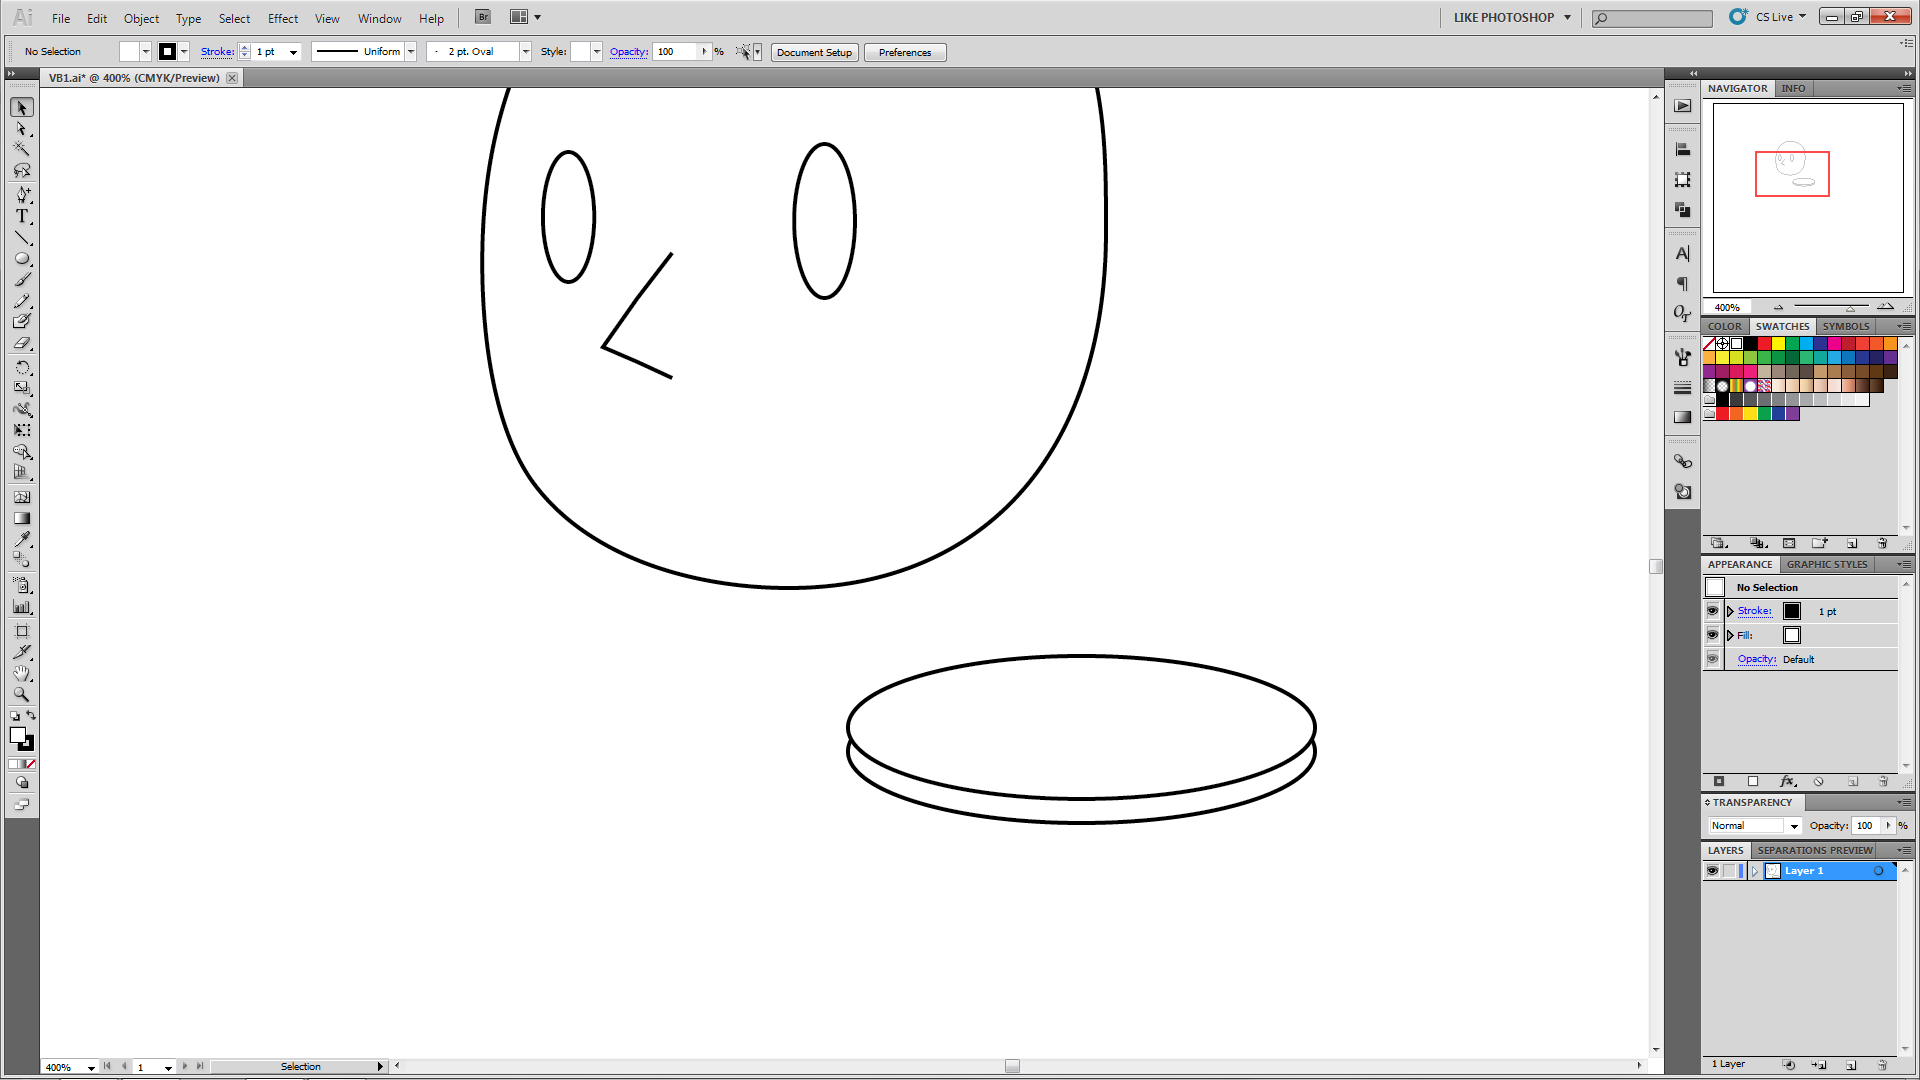Toggle Stroke visibility in Appearance panel

[1712, 611]
